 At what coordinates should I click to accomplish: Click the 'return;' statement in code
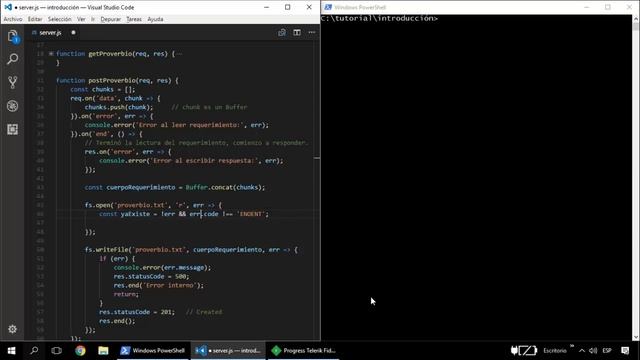coord(126,294)
